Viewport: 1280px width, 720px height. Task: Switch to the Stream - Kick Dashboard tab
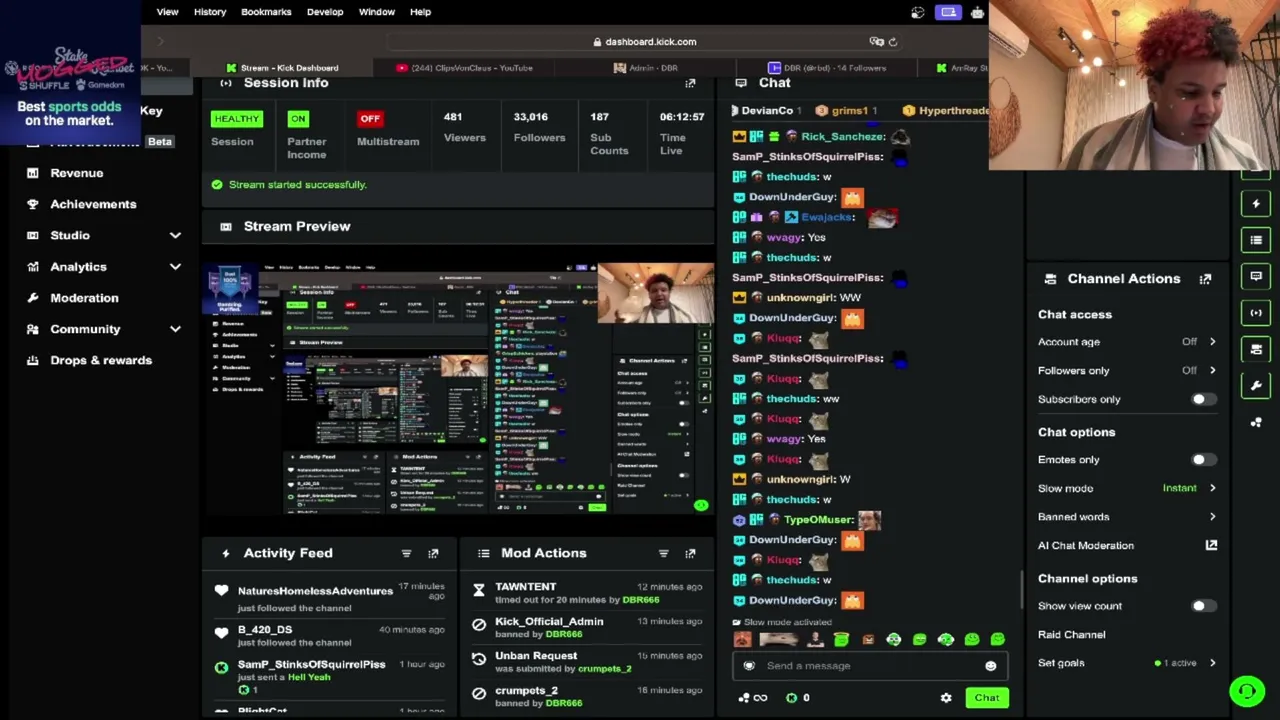coord(282,68)
